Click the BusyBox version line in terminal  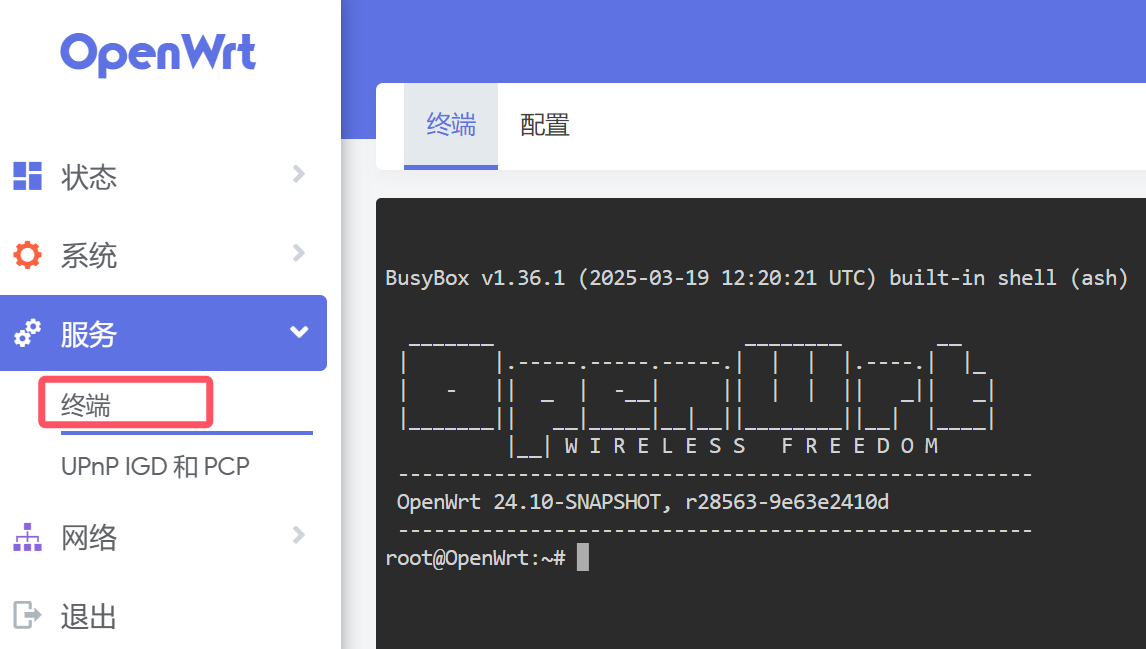756,278
